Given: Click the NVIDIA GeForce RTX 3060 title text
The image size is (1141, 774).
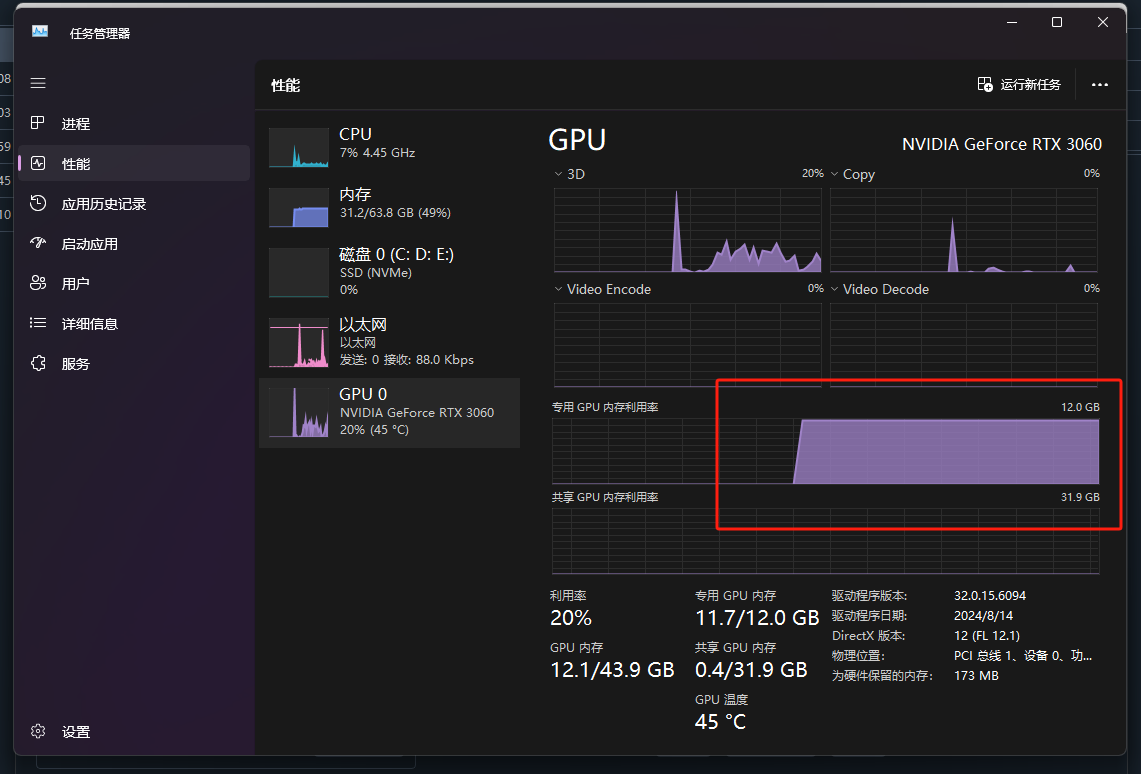Looking at the screenshot, I should [x=1002, y=144].
